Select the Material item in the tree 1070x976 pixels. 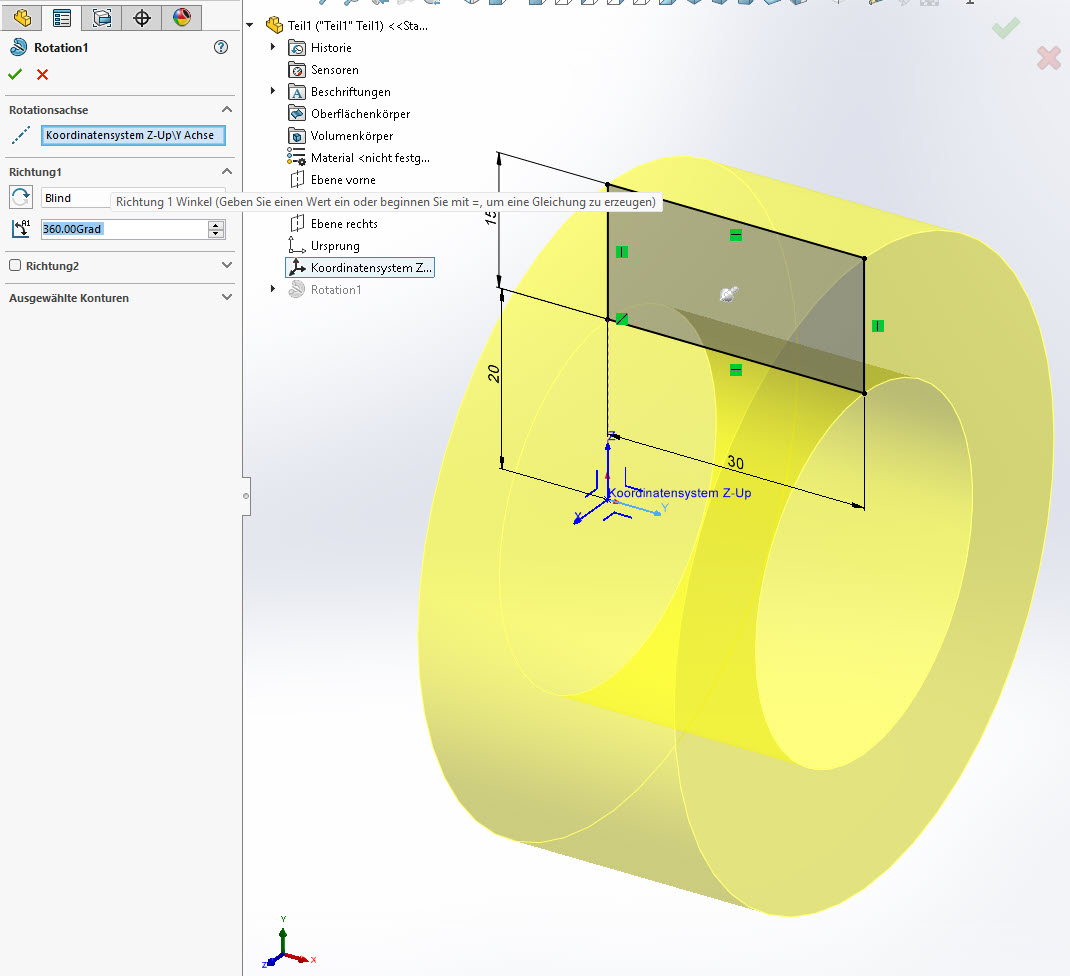(359, 158)
